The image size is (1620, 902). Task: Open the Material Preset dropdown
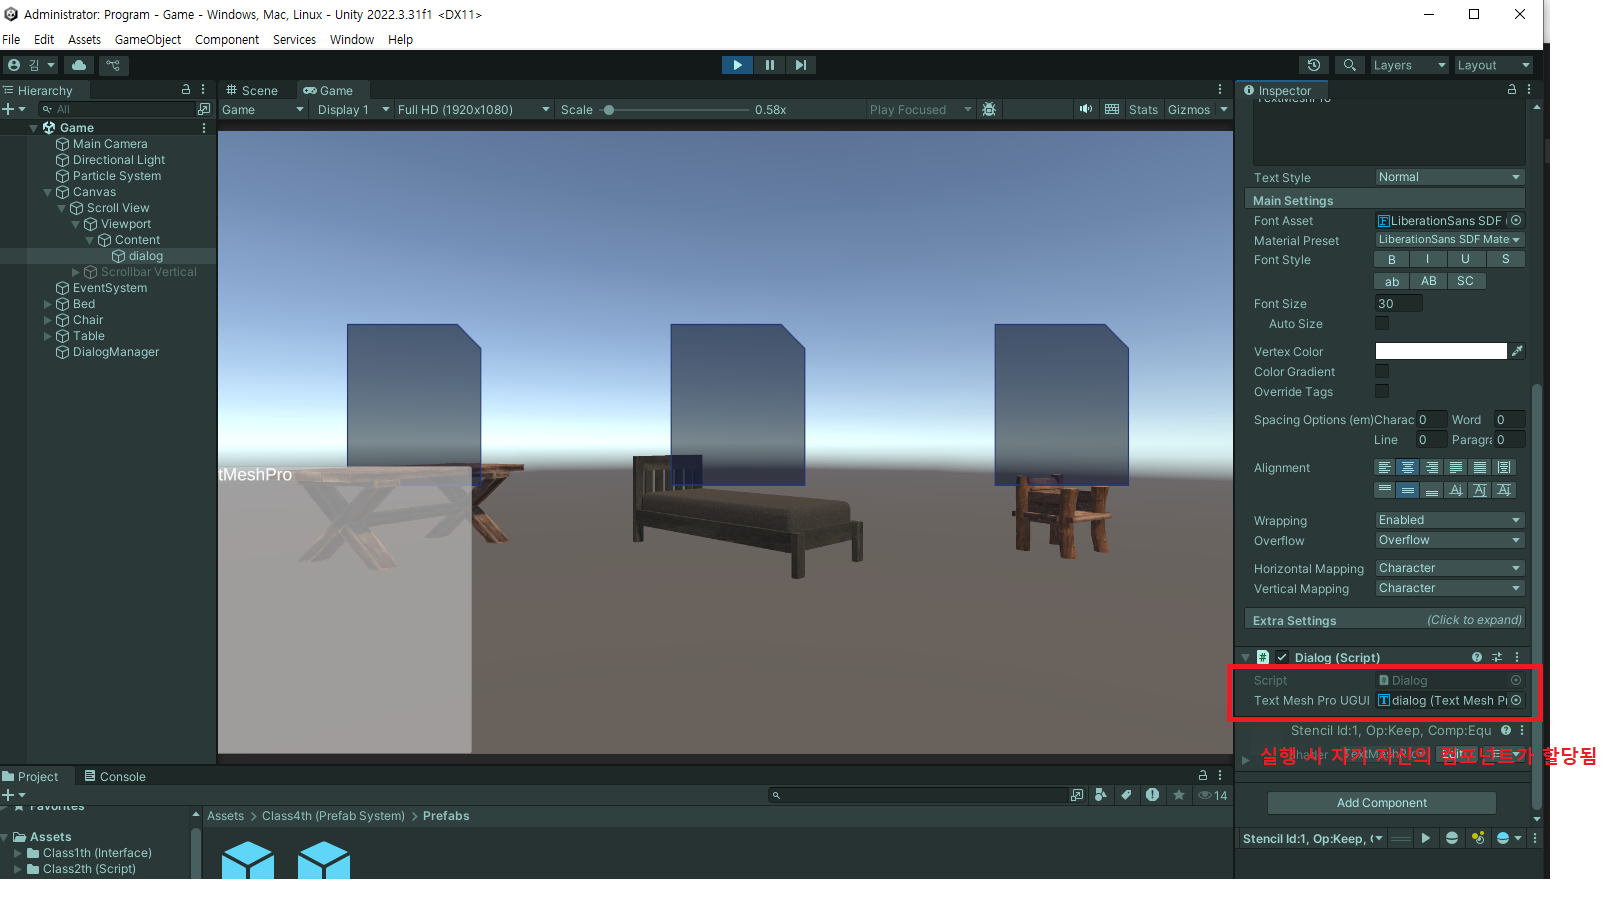point(1449,240)
